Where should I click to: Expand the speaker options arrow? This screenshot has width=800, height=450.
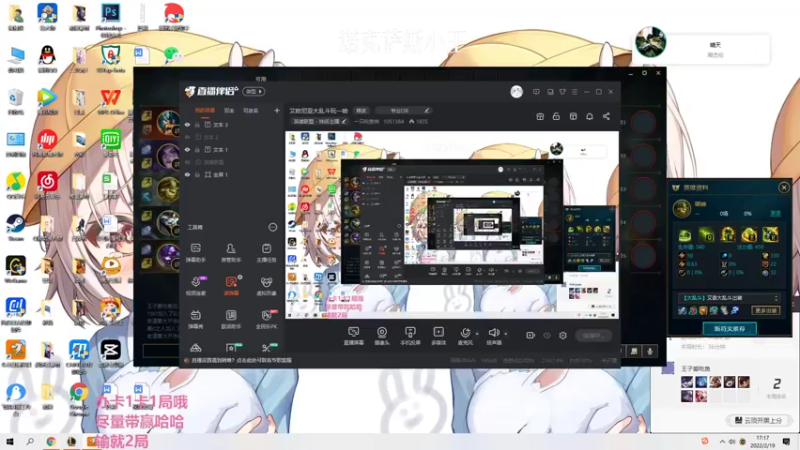(506, 334)
